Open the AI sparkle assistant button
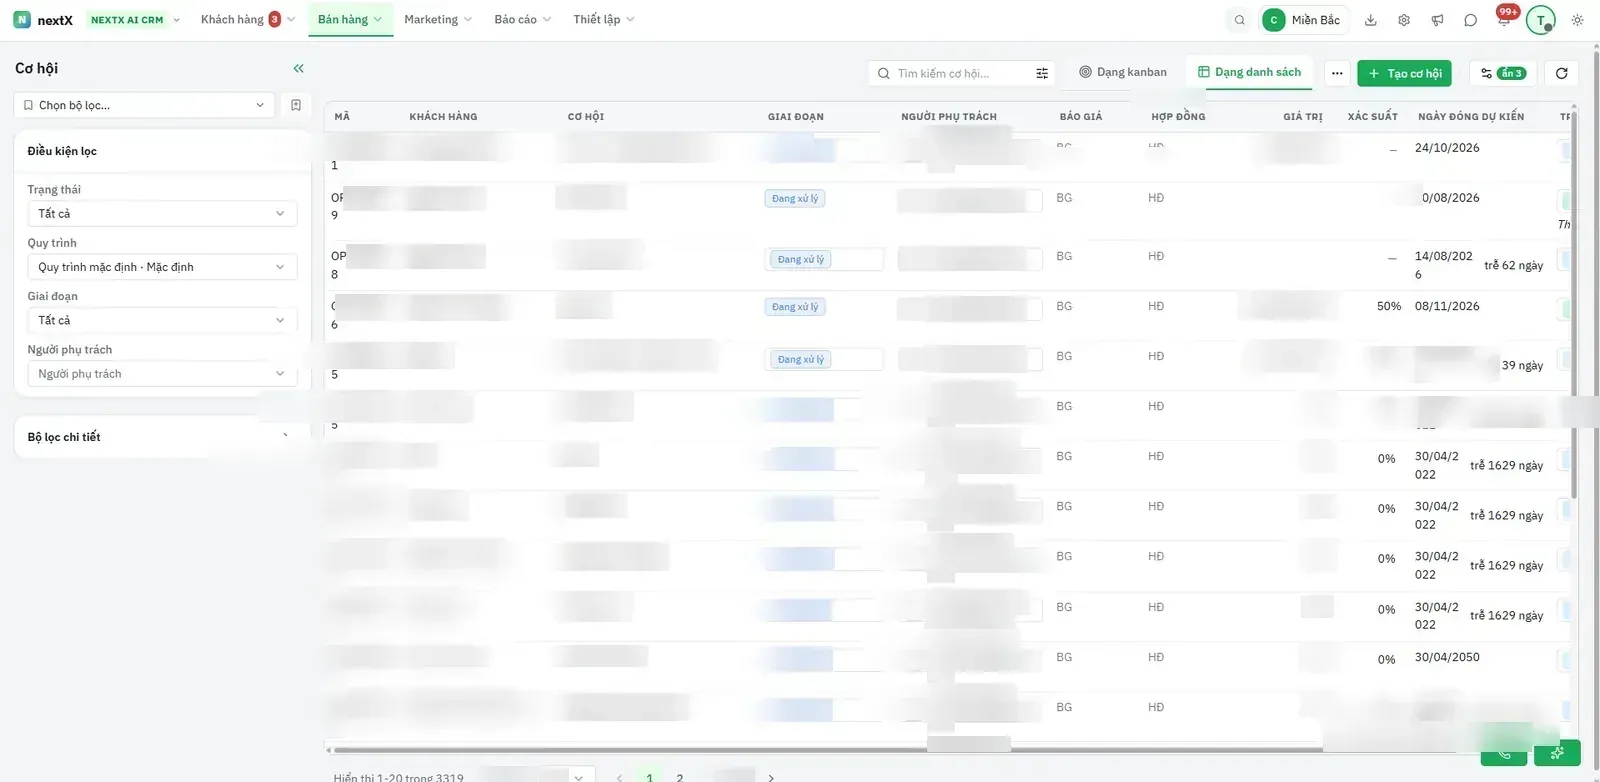1600x782 pixels. 1557,753
